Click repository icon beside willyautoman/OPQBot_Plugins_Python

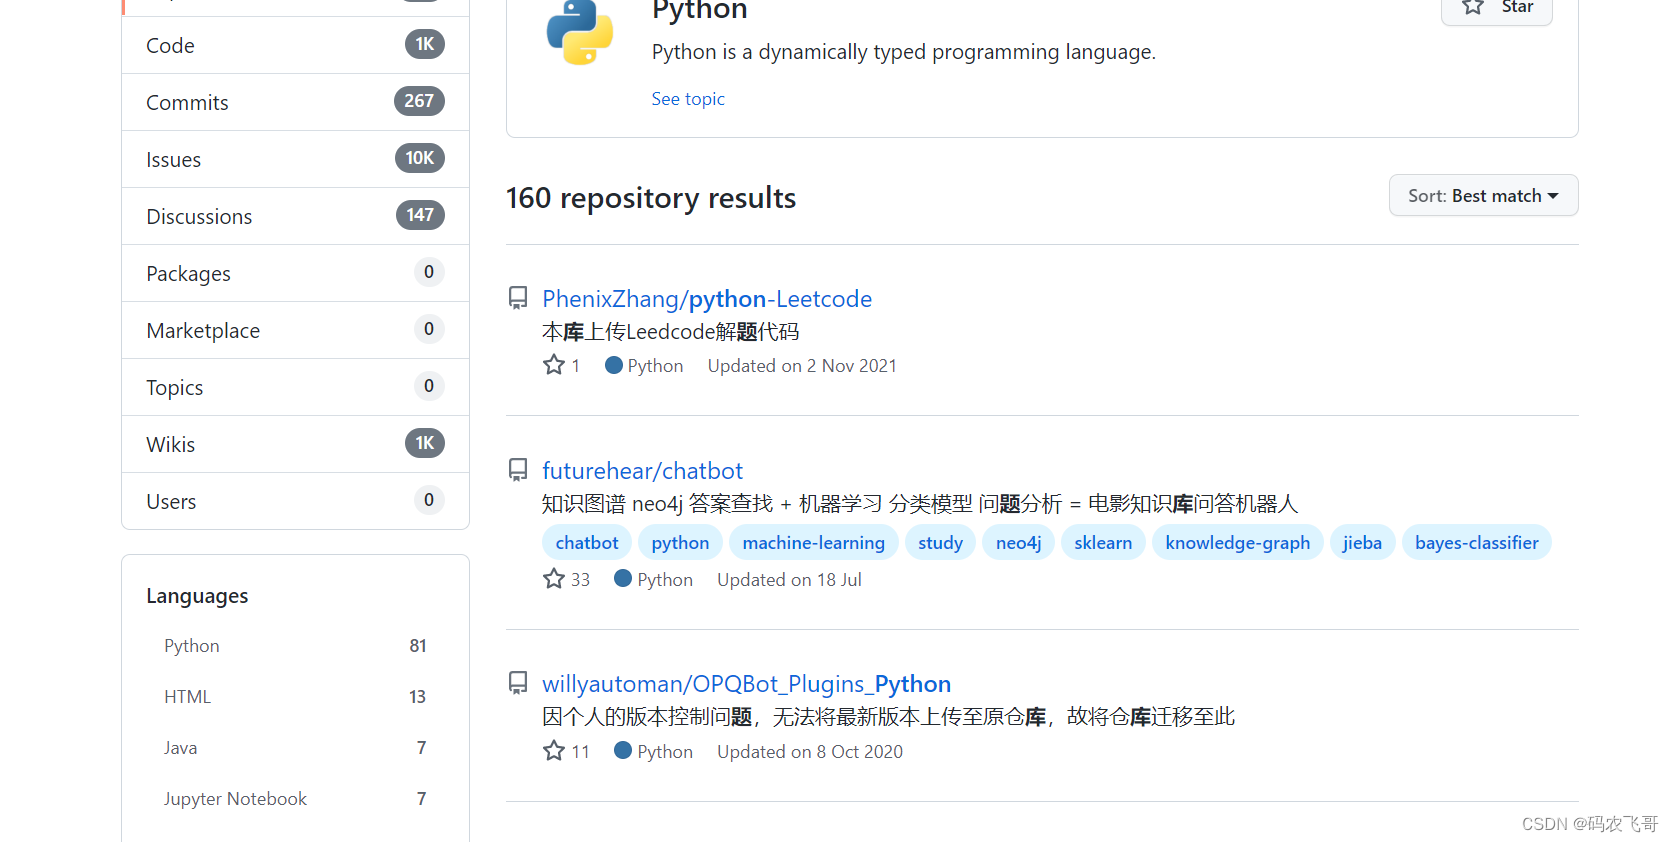coord(518,683)
